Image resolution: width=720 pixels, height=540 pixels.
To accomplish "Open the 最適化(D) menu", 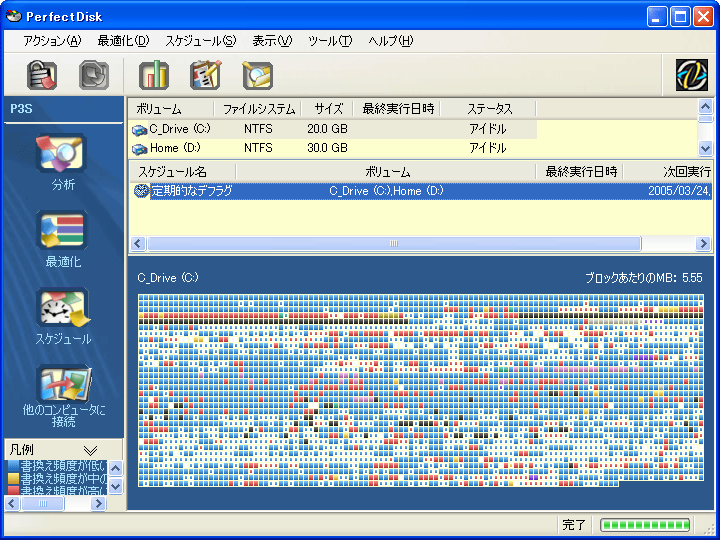I will [124, 41].
